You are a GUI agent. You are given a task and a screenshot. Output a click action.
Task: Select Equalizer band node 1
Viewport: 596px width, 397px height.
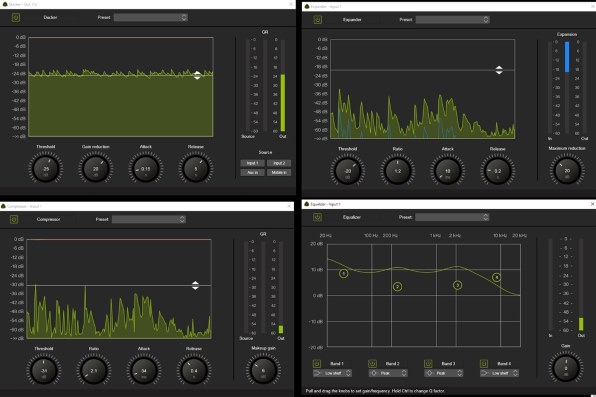point(343,273)
